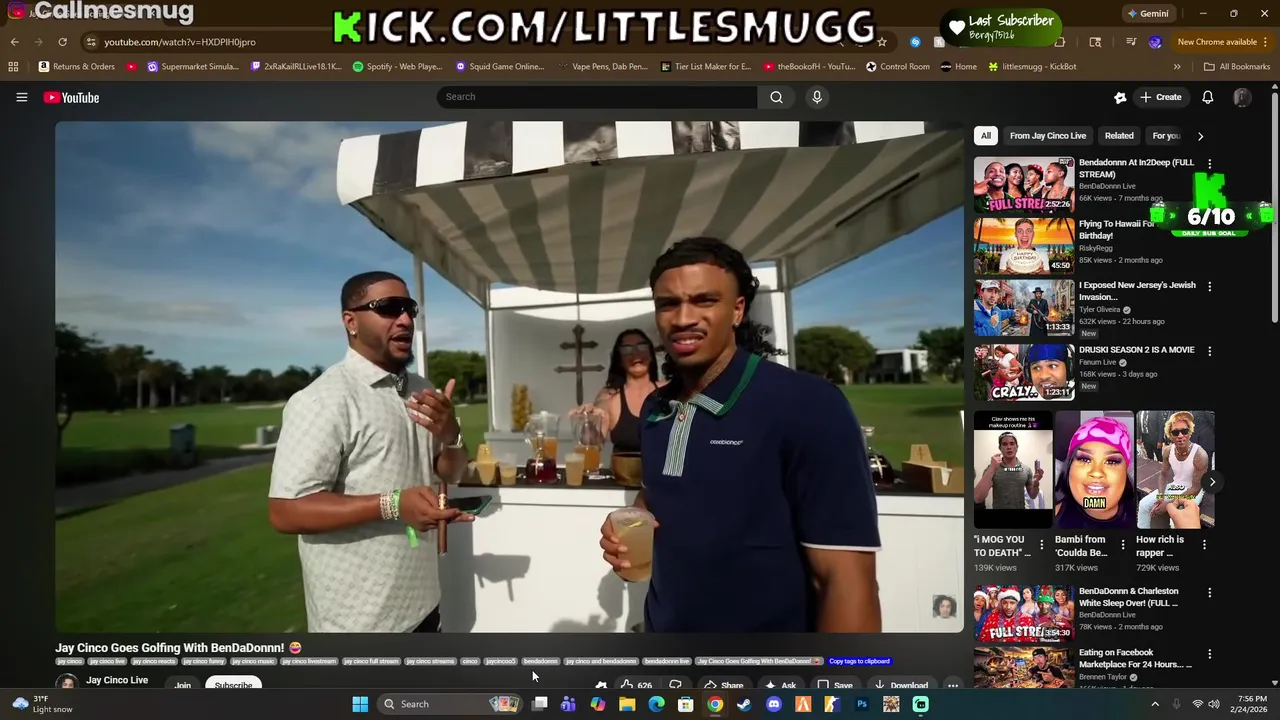Go back with the browser back arrow
Viewport: 1280px width, 720px height.
[14, 42]
